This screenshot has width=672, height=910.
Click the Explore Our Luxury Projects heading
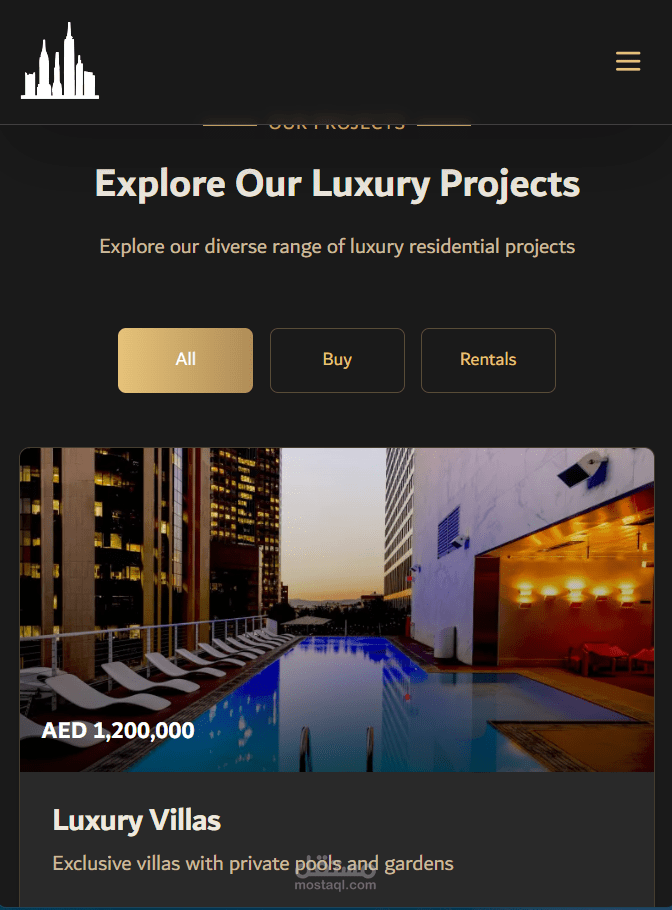pos(337,183)
